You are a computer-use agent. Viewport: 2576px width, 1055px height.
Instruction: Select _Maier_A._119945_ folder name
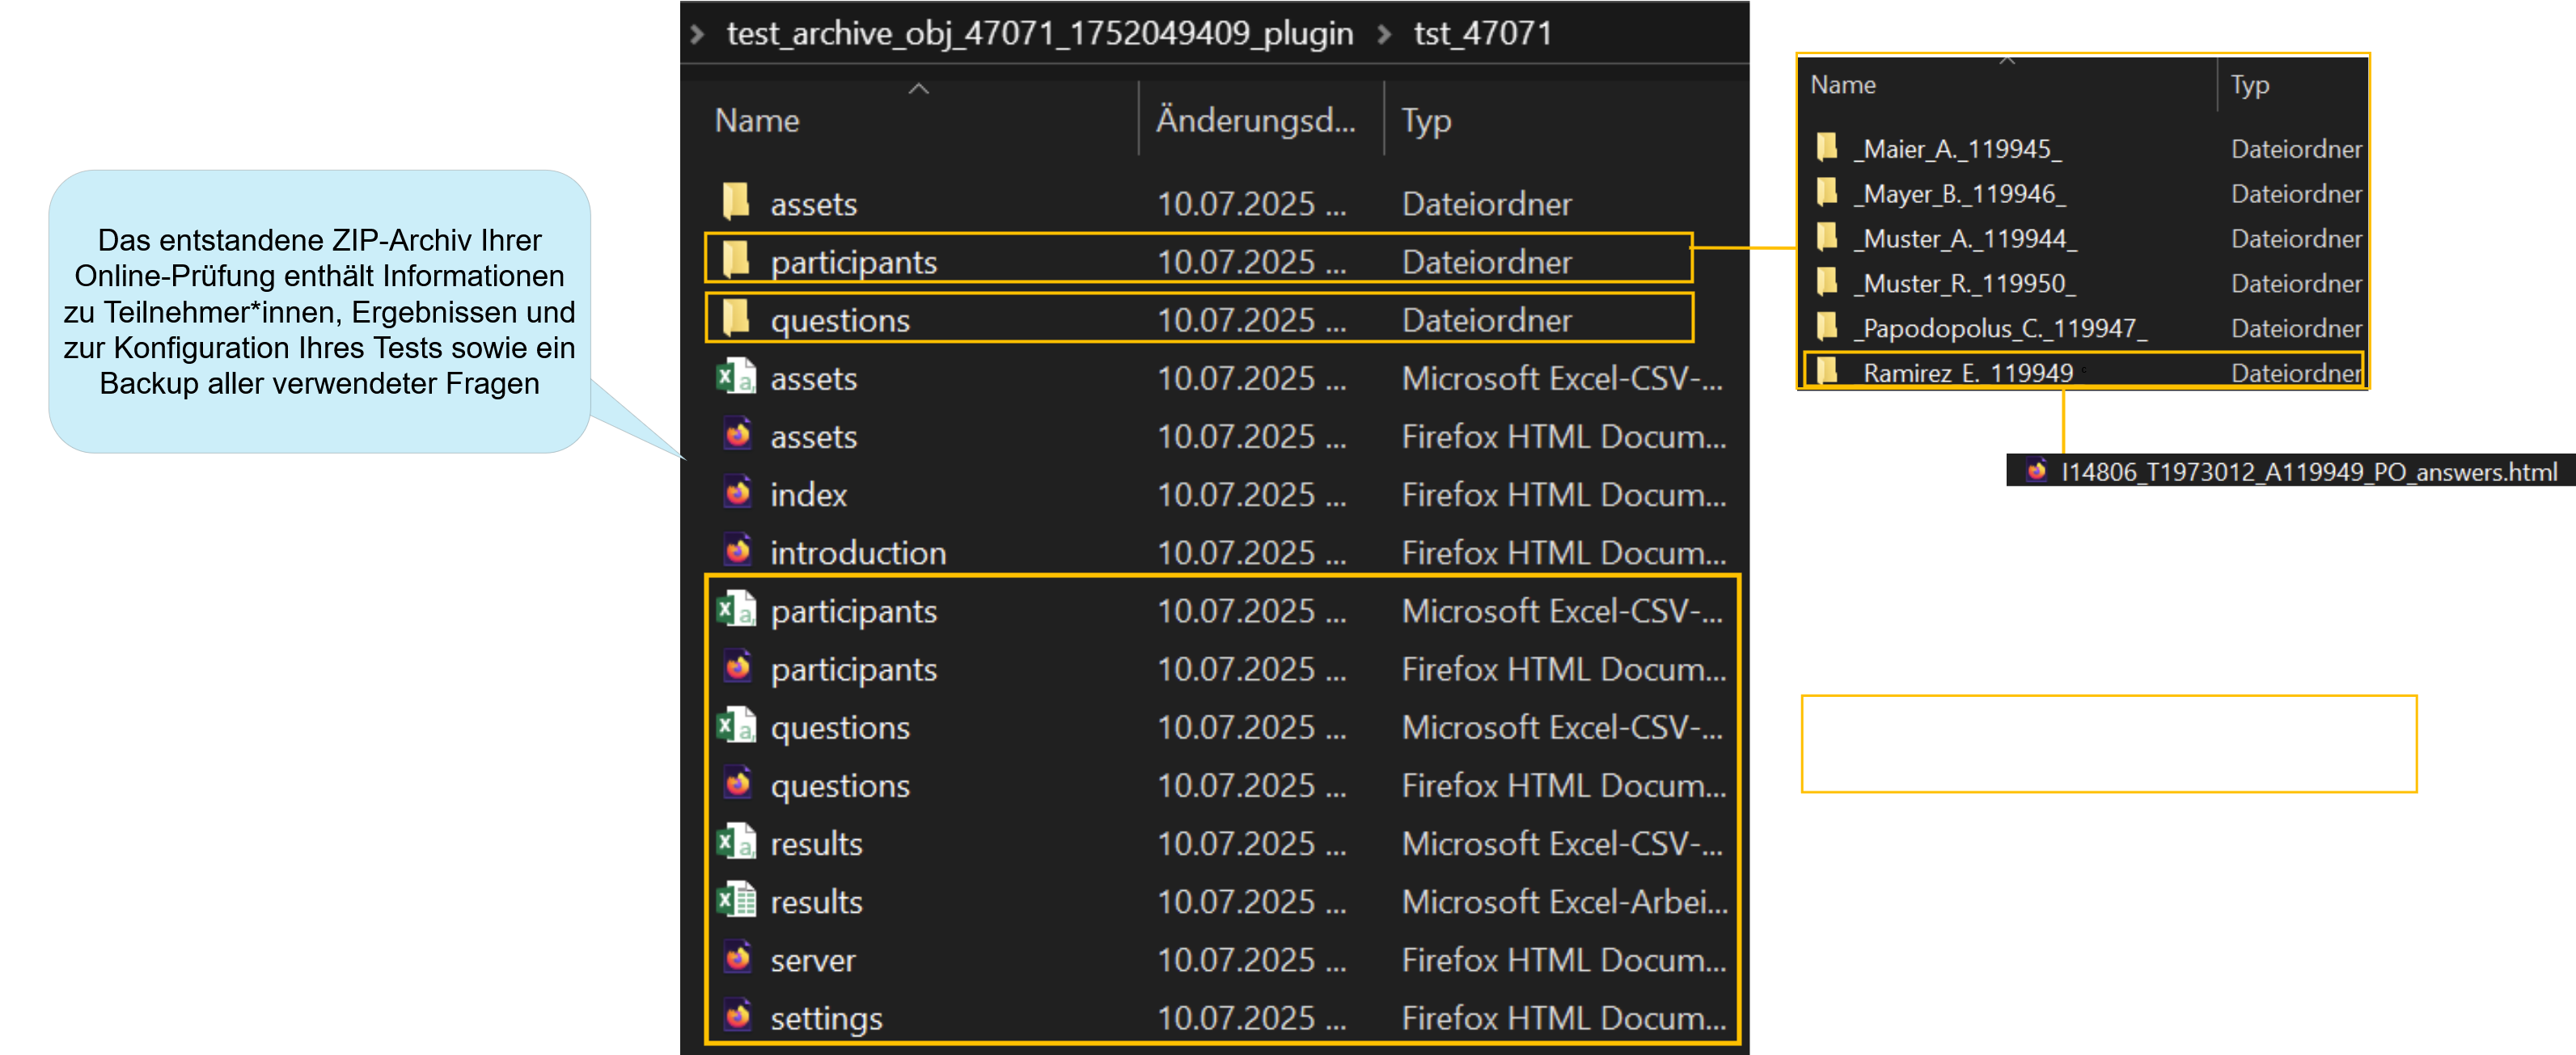[x=1957, y=149]
